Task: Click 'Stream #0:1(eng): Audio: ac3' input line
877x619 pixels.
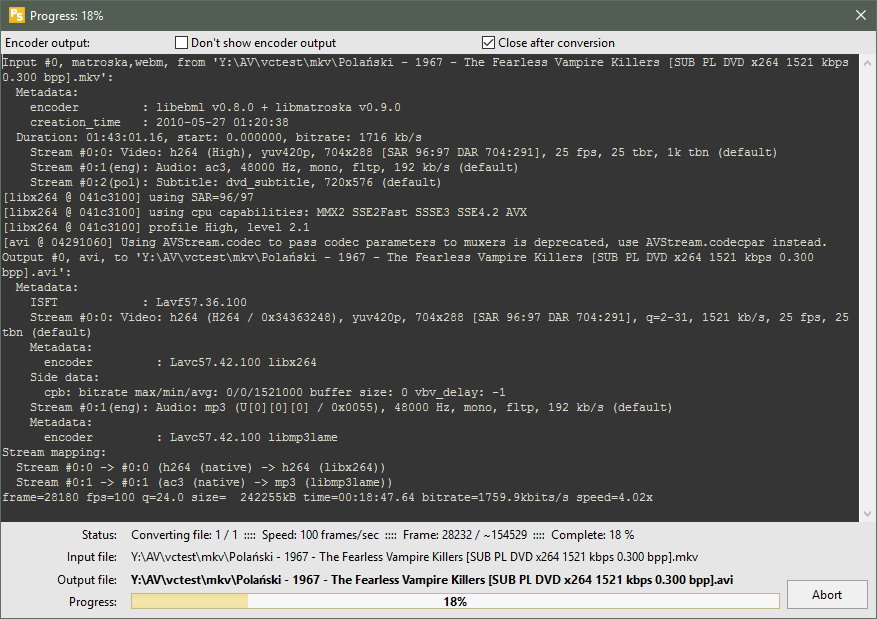Action: [x=274, y=167]
